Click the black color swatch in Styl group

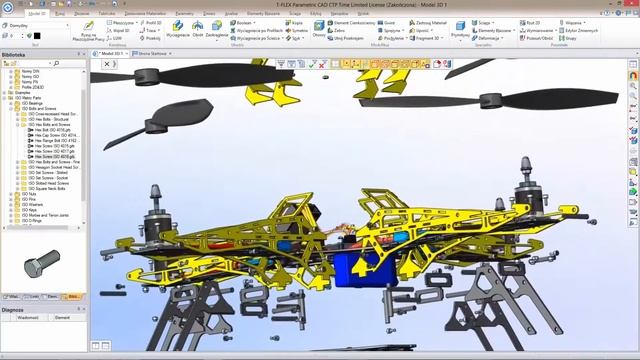tap(37, 36)
